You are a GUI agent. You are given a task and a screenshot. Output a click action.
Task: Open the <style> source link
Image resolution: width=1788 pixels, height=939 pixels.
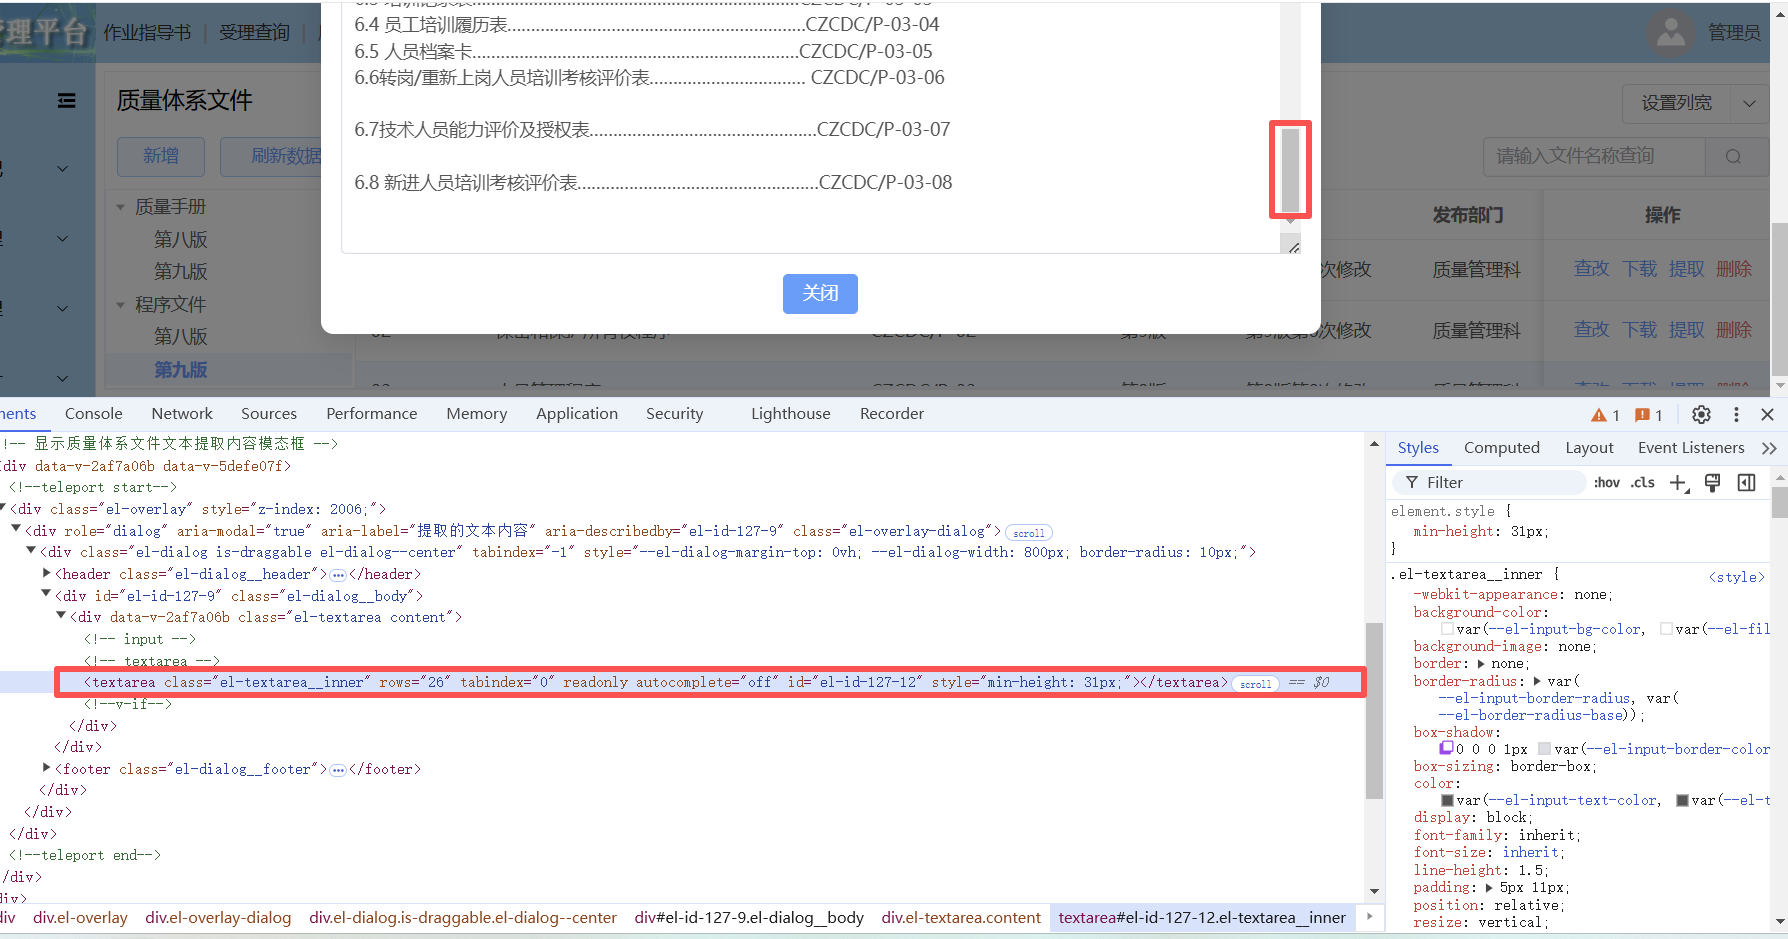1736,577
